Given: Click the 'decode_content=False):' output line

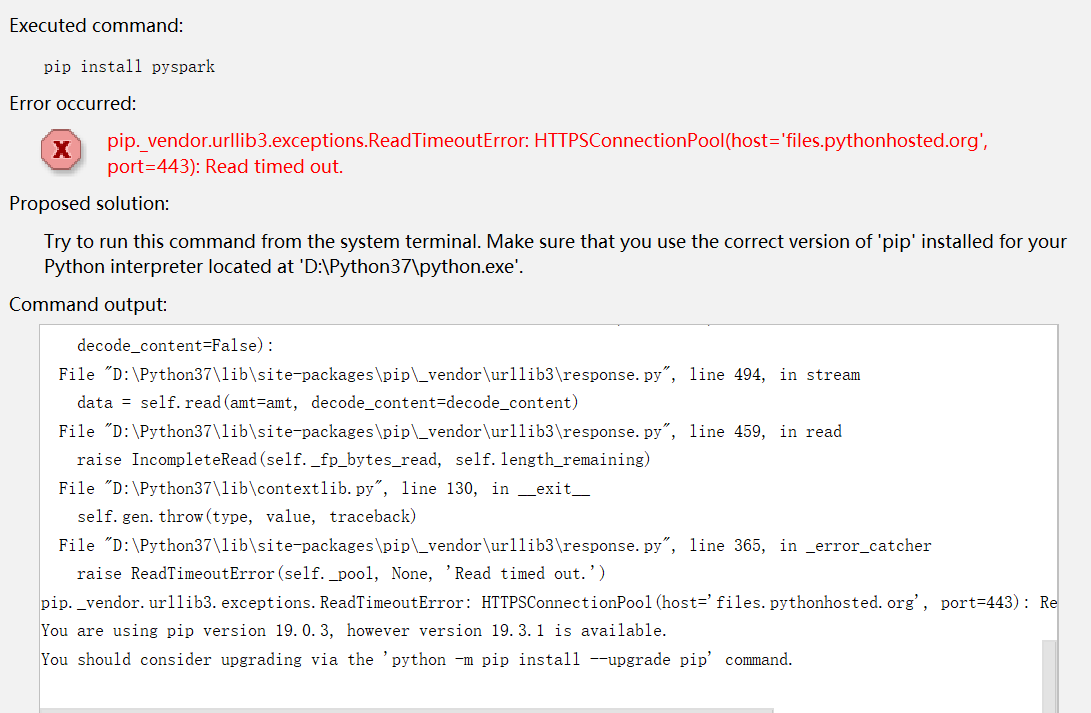Looking at the screenshot, I should (175, 346).
